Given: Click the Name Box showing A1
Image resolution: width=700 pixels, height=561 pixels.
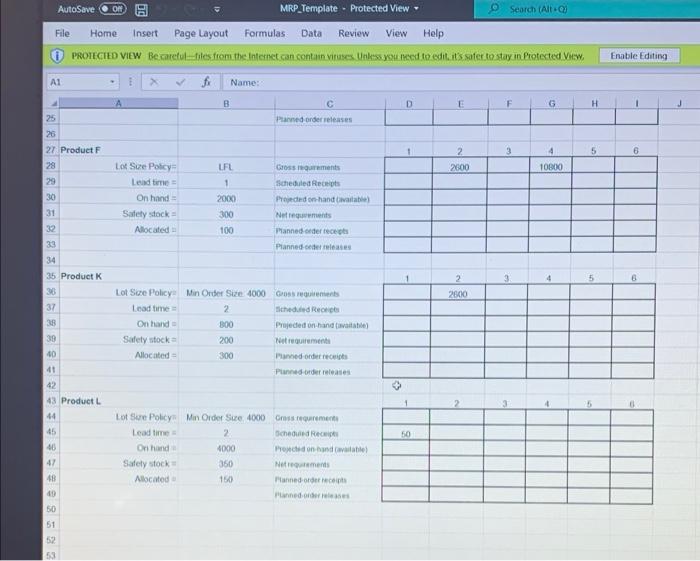Looking at the screenshot, I should coord(83,82).
